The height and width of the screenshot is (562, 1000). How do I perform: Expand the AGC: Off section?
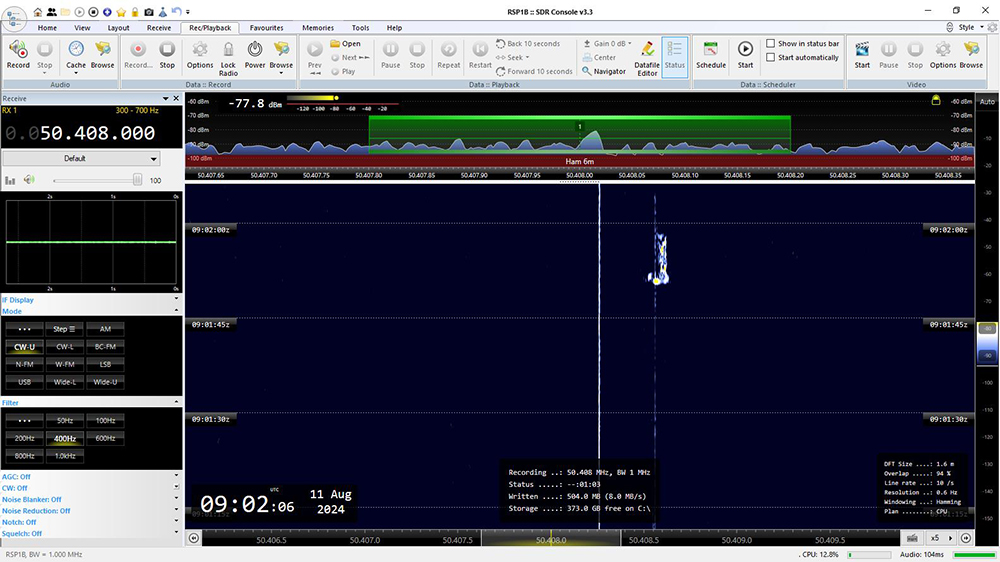point(176,476)
